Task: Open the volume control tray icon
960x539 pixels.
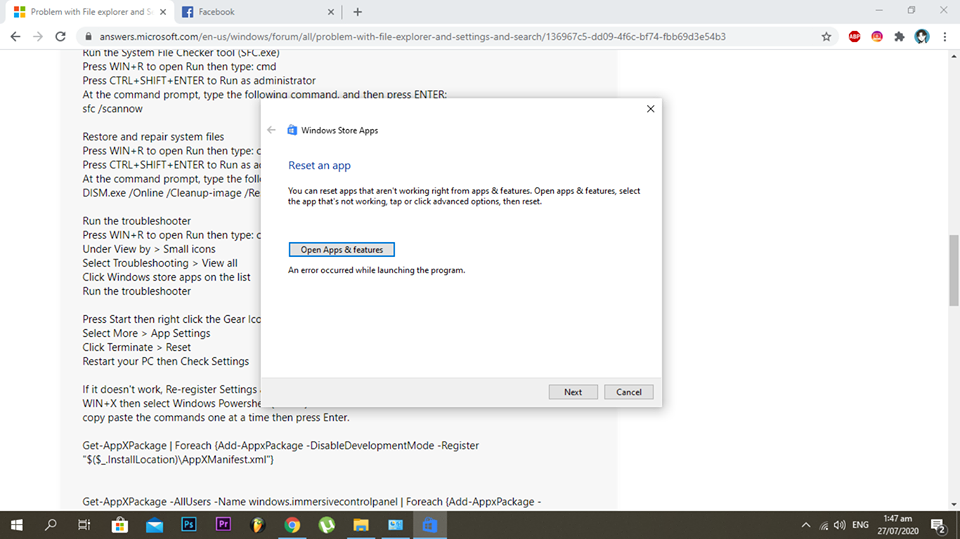Action: pos(839,525)
